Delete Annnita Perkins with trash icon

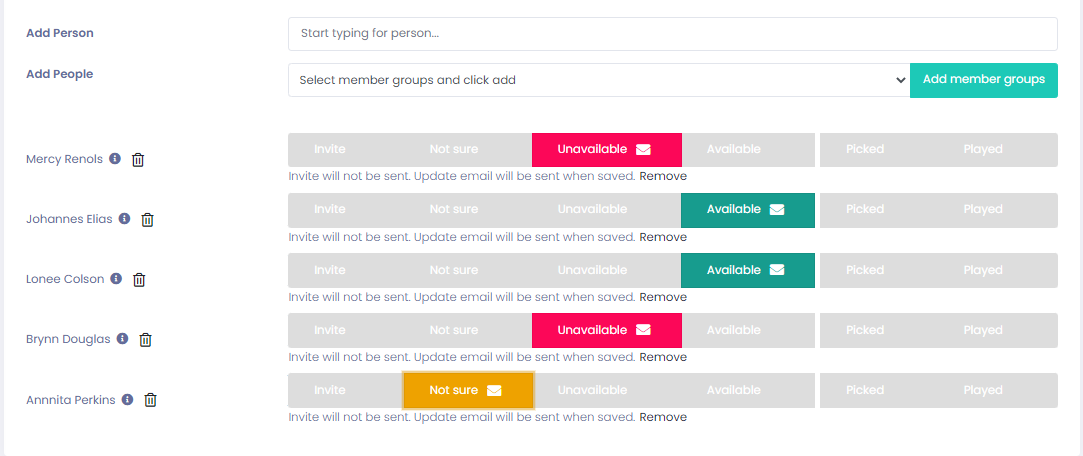point(150,400)
